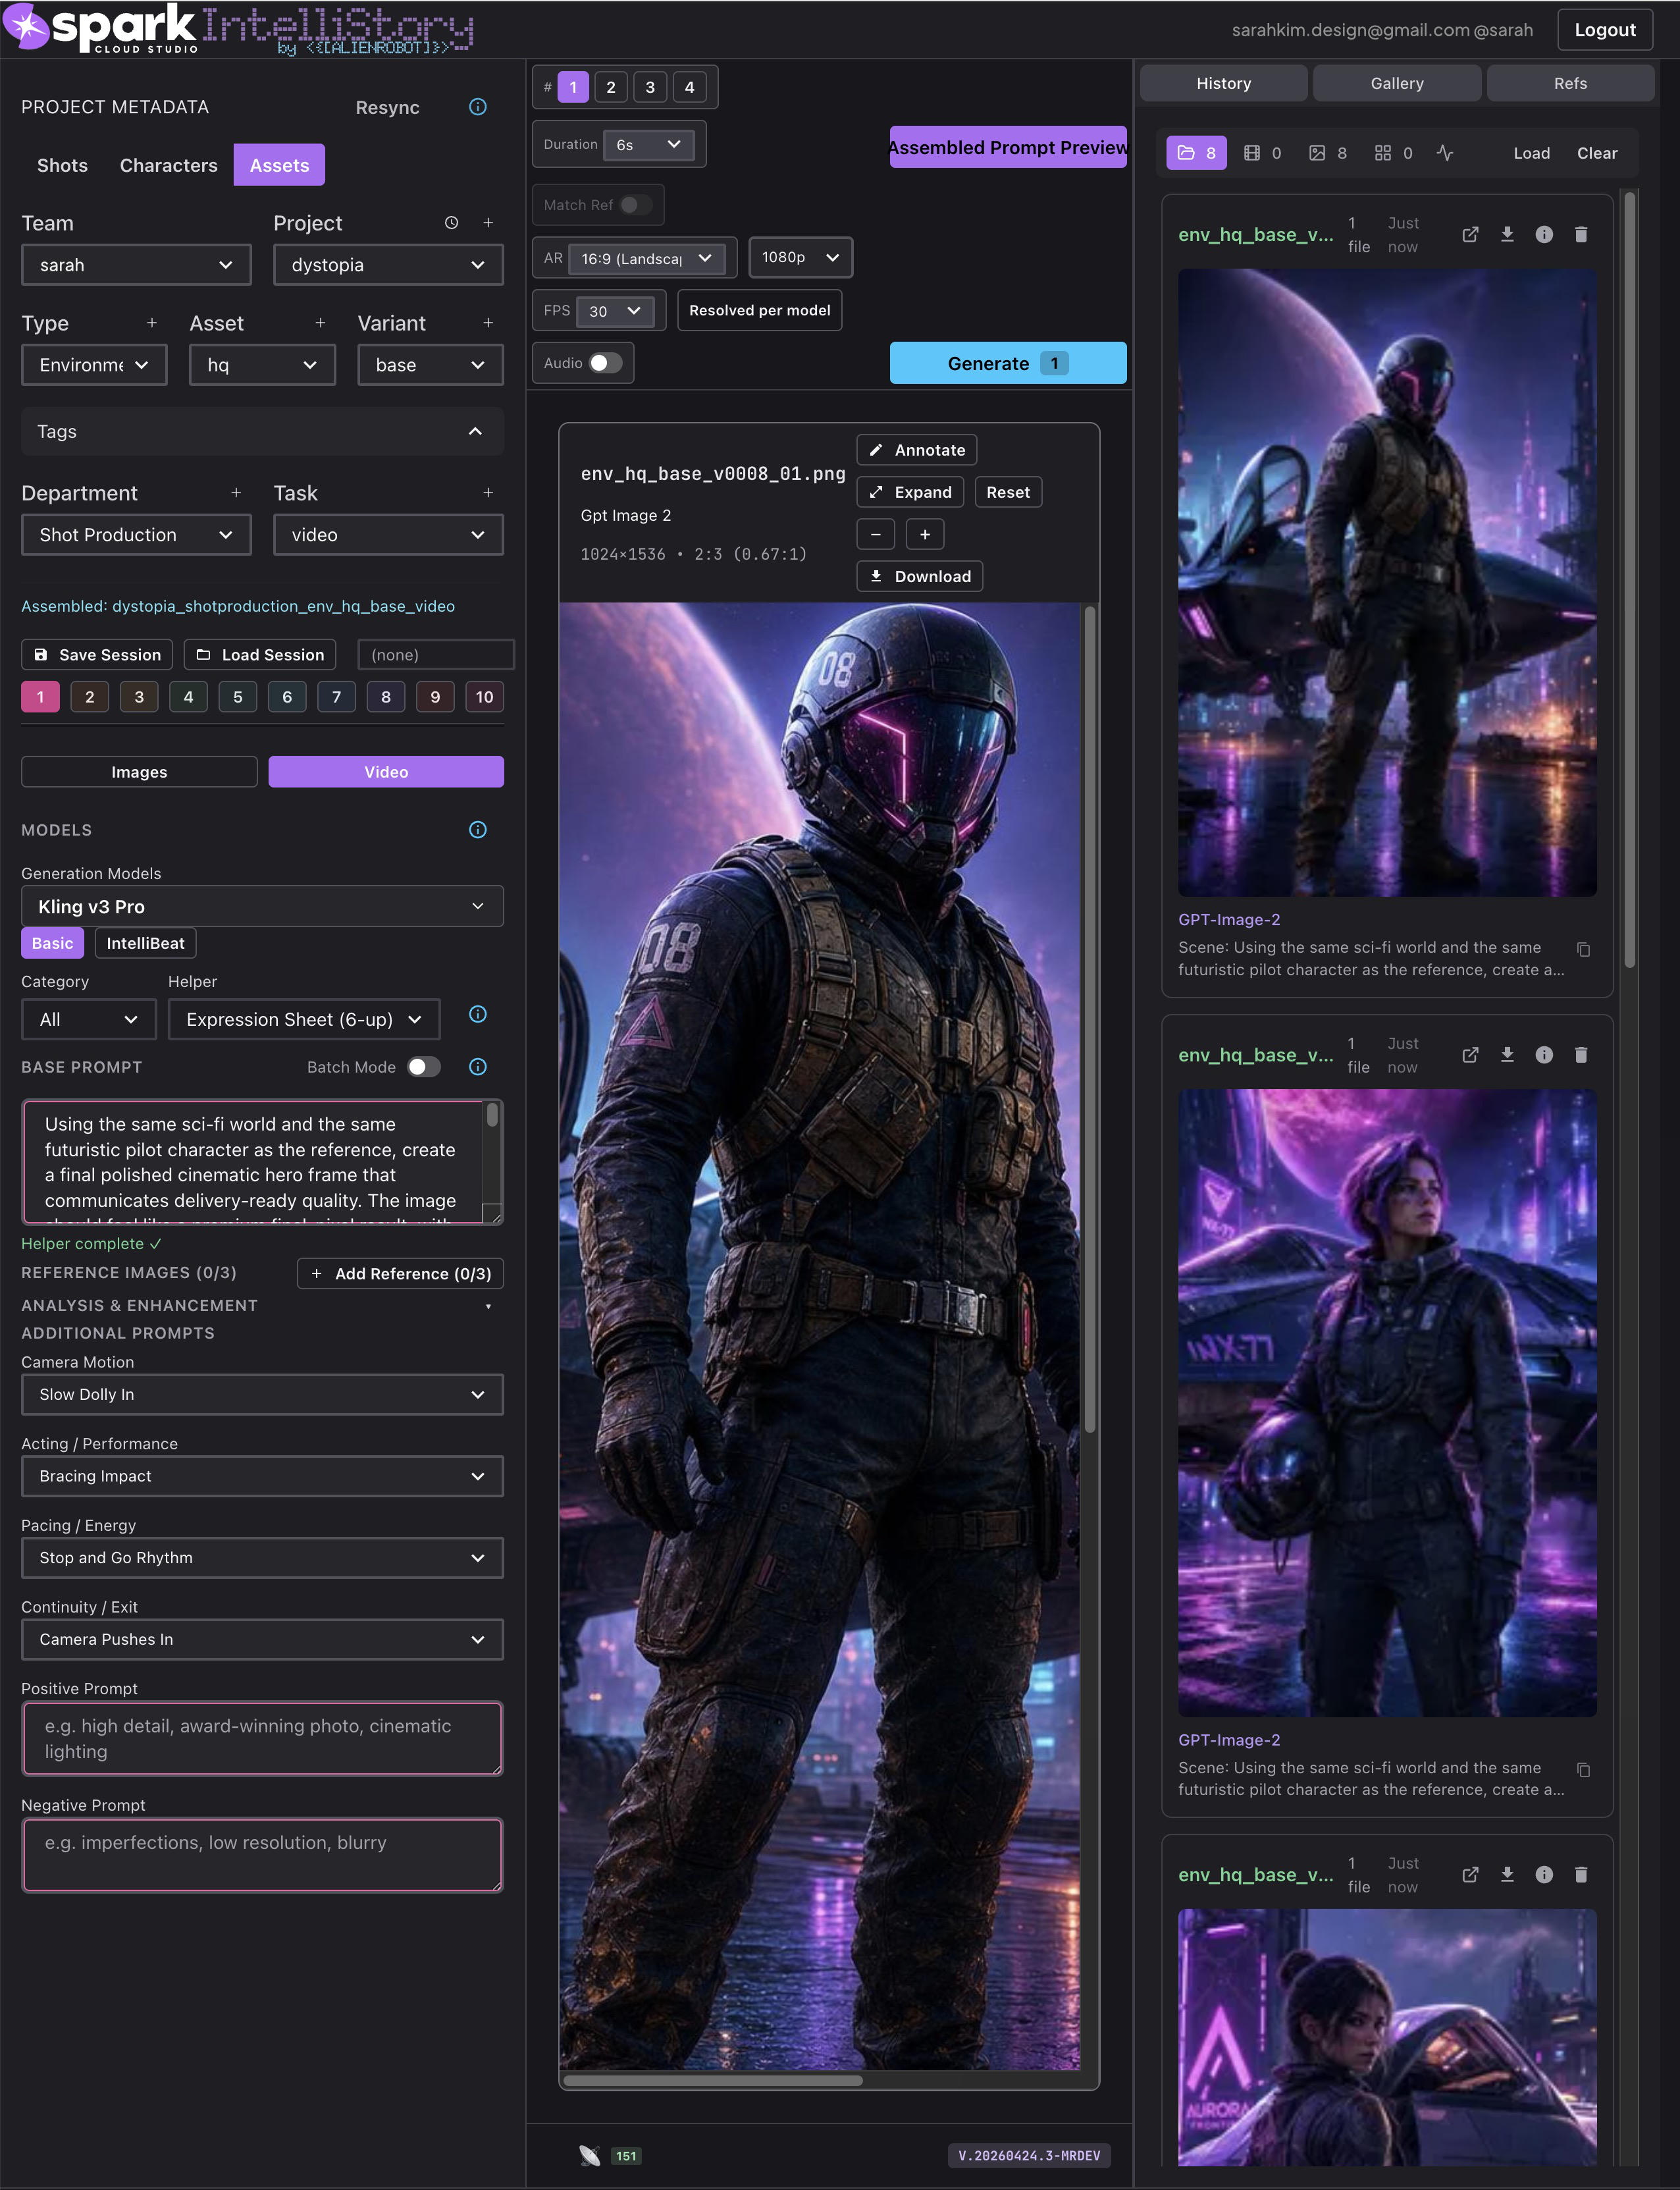Open the Project dropdown showing dystopia

coord(388,265)
